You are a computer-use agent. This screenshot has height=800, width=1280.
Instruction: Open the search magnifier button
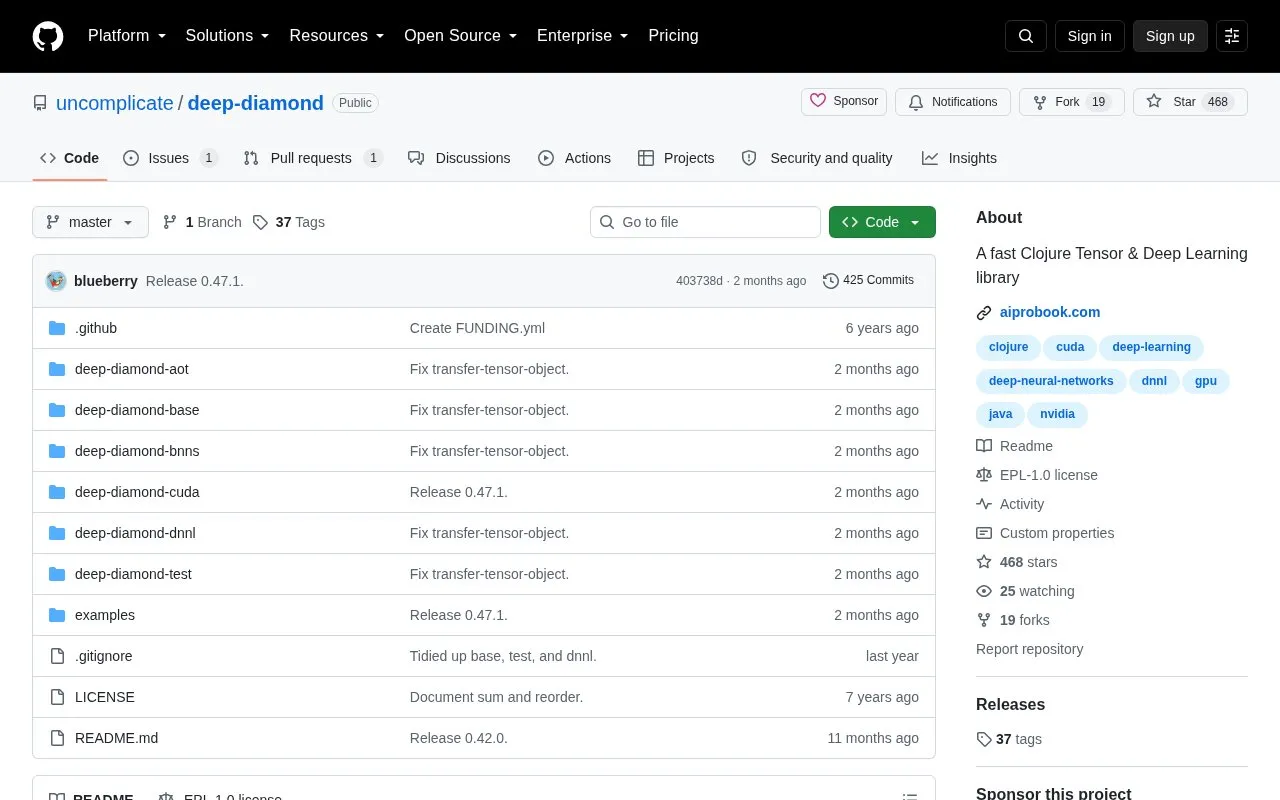pos(1026,36)
